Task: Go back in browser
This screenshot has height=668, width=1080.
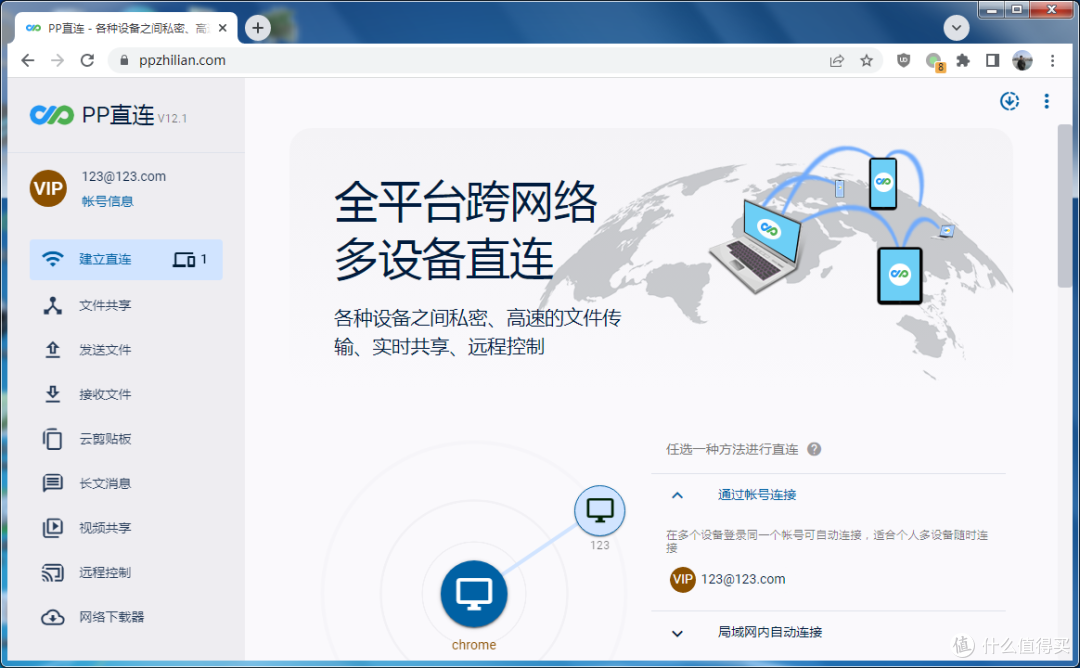Action: (28, 61)
